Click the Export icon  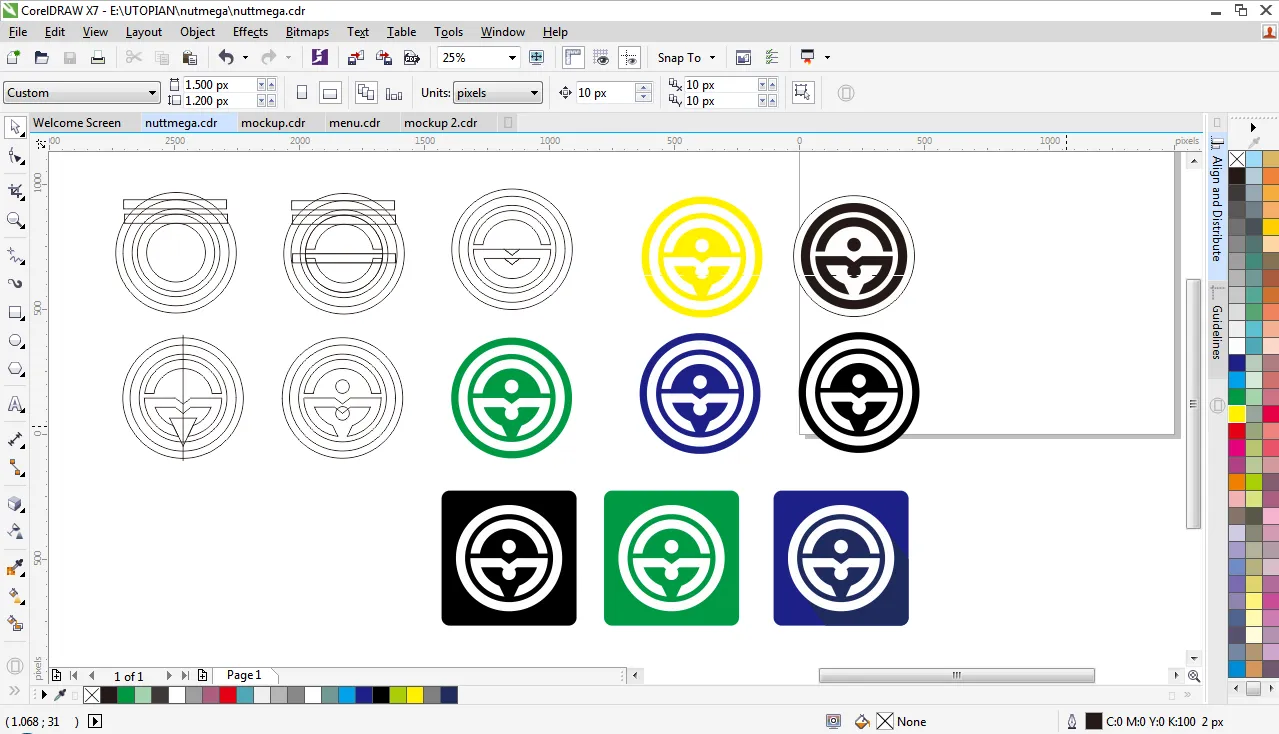coord(383,58)
